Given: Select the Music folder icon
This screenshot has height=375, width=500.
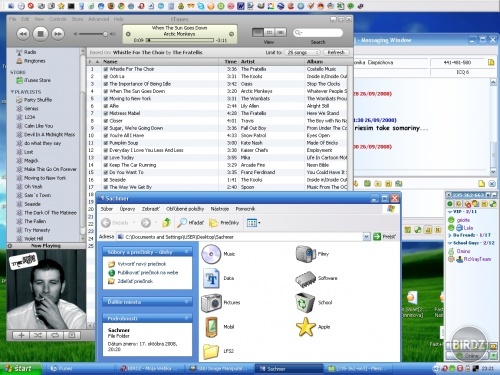Looking at the screenshot, I should [211, 254].
